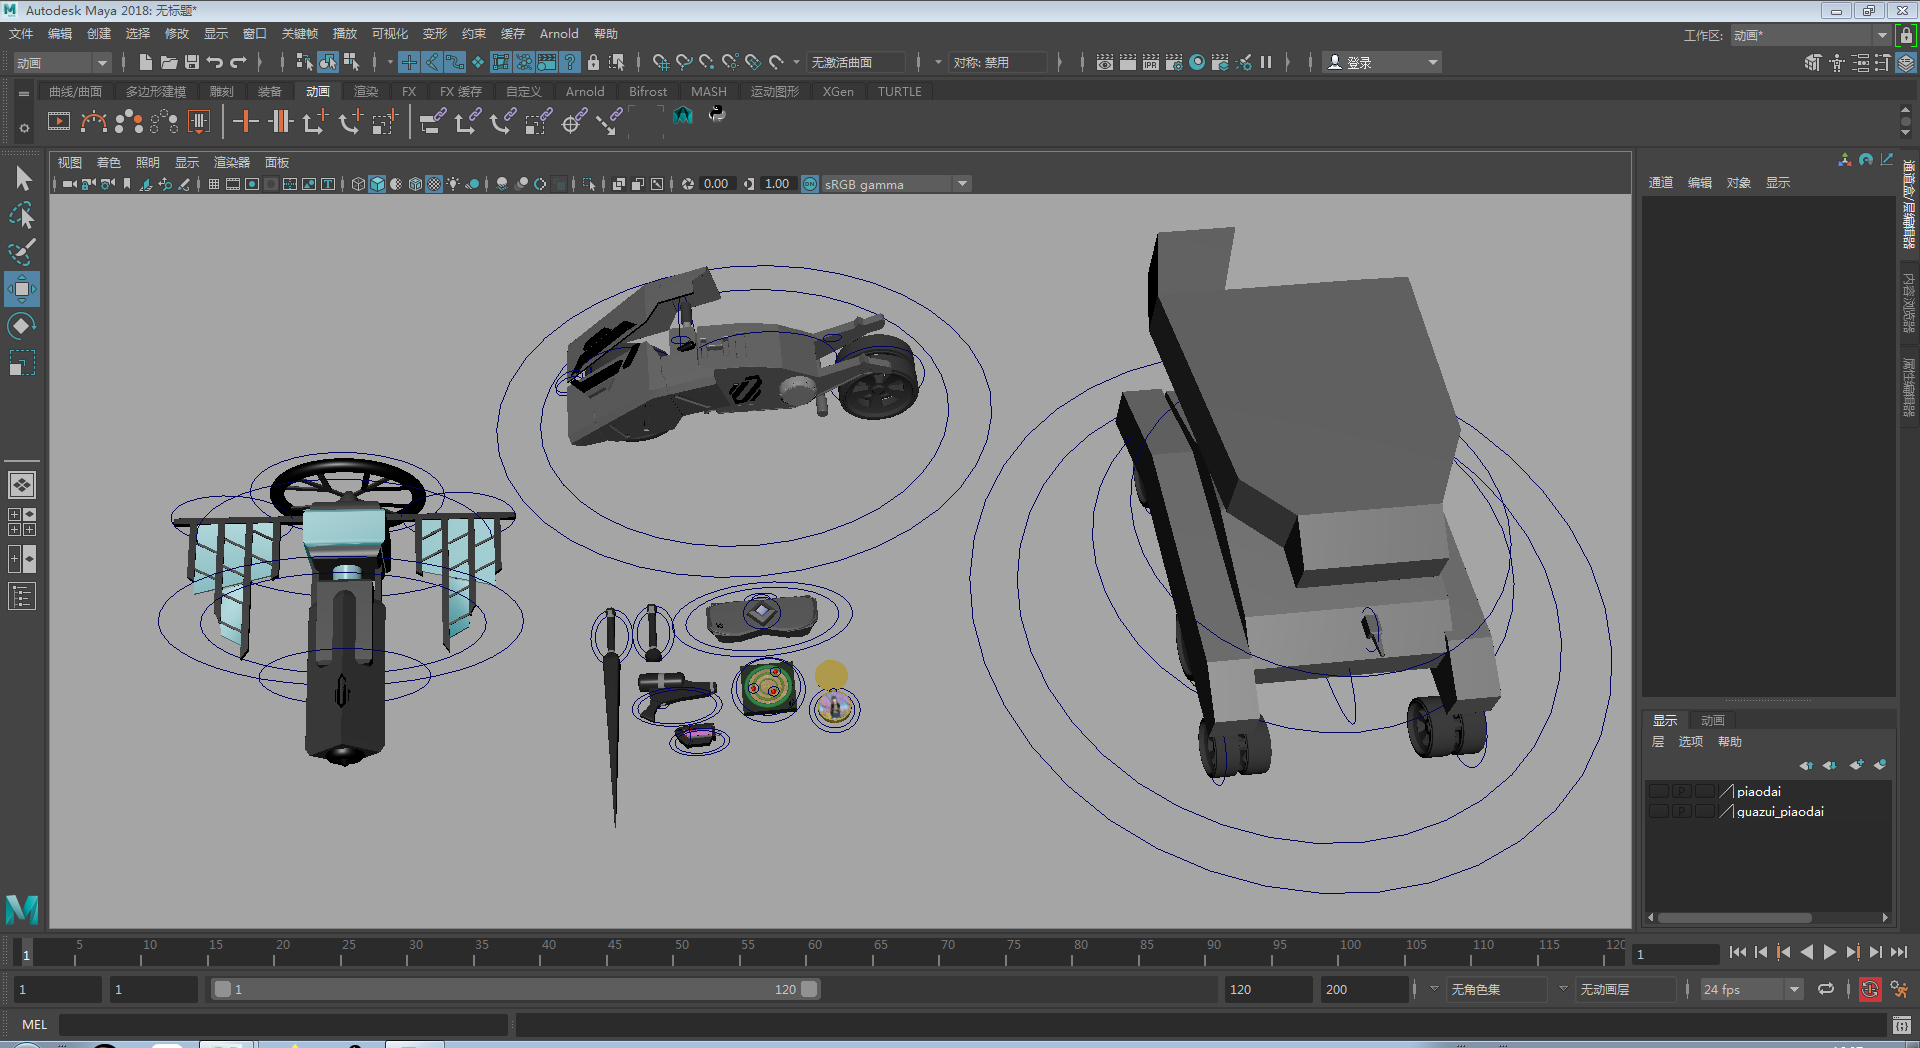Click the Python script shelf icon
The image size is (1920, 1048).
[x=717, y=115]
